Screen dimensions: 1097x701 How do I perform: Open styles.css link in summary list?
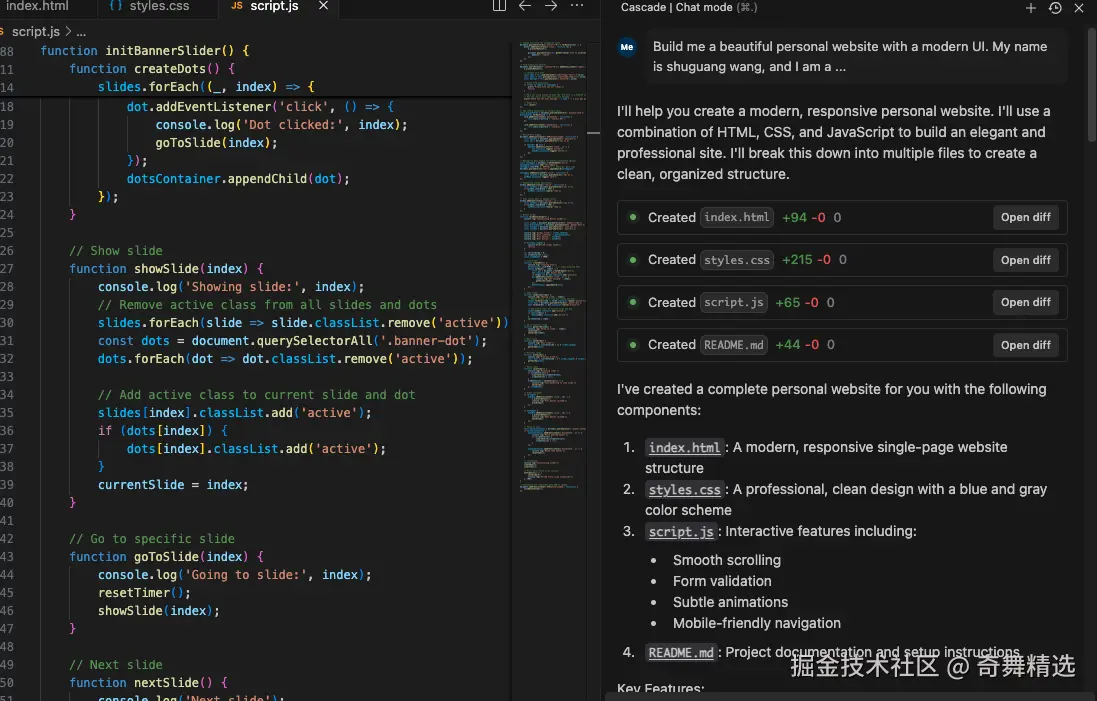tap(684, 490)
